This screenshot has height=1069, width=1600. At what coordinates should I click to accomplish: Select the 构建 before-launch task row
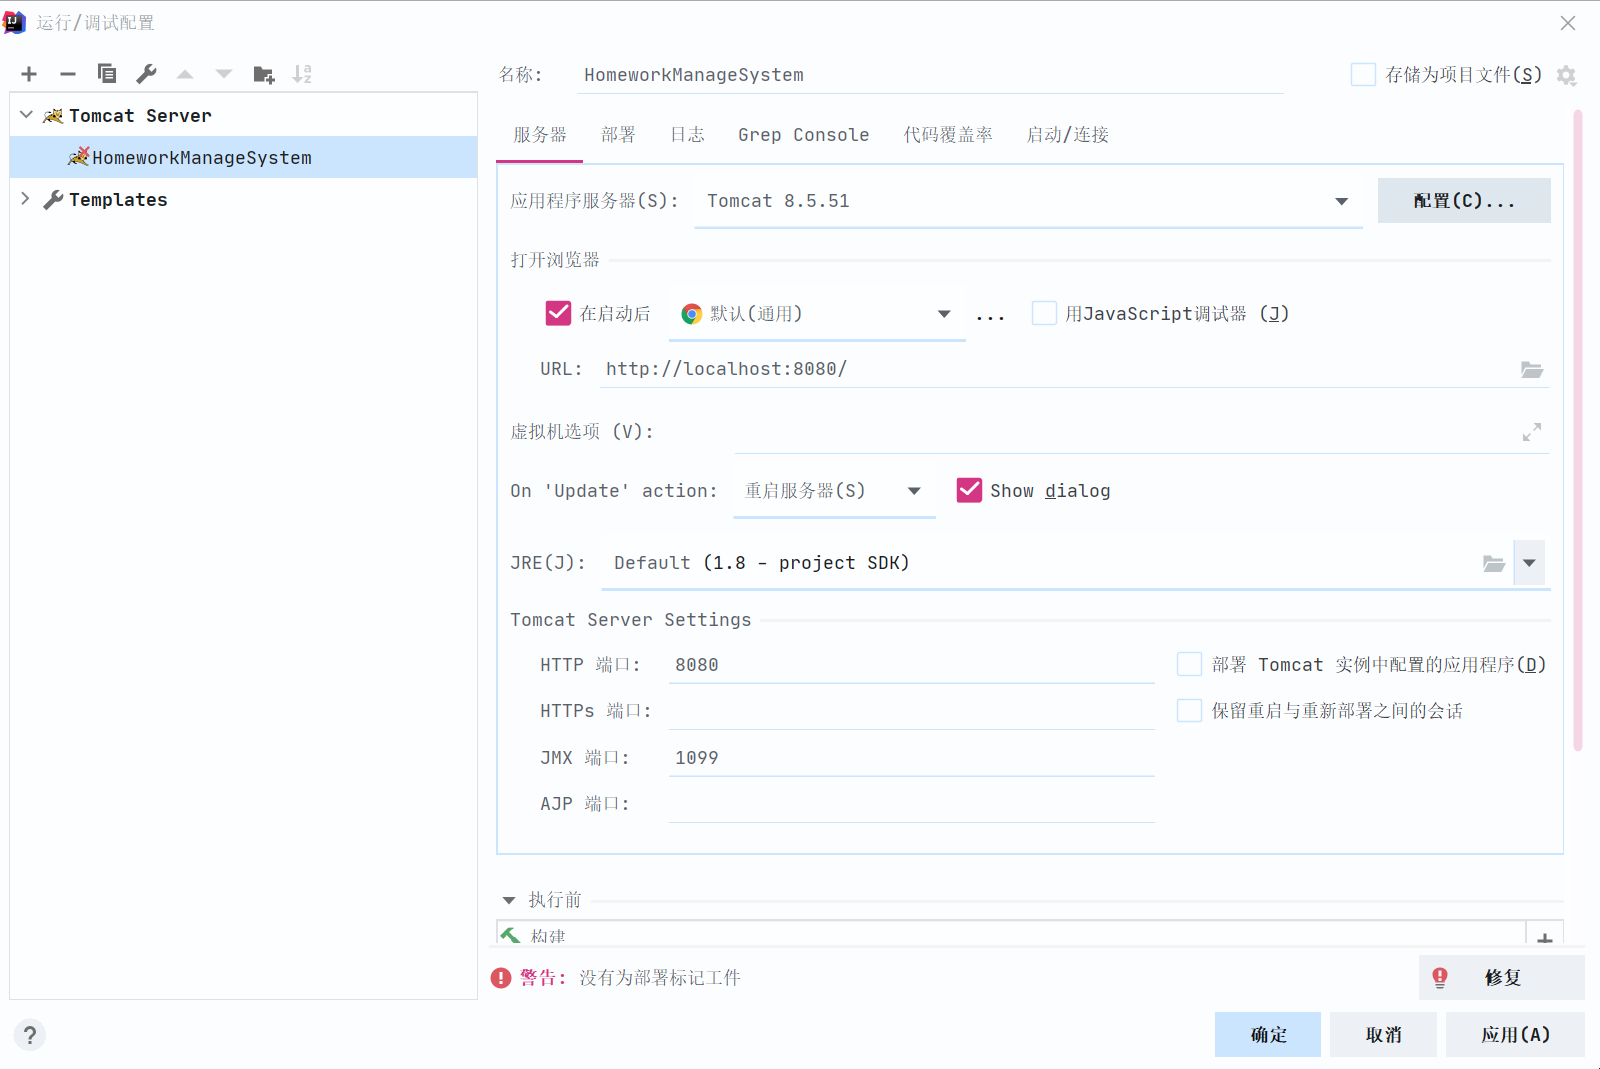pyautogui.click(x=1010, y=935)
